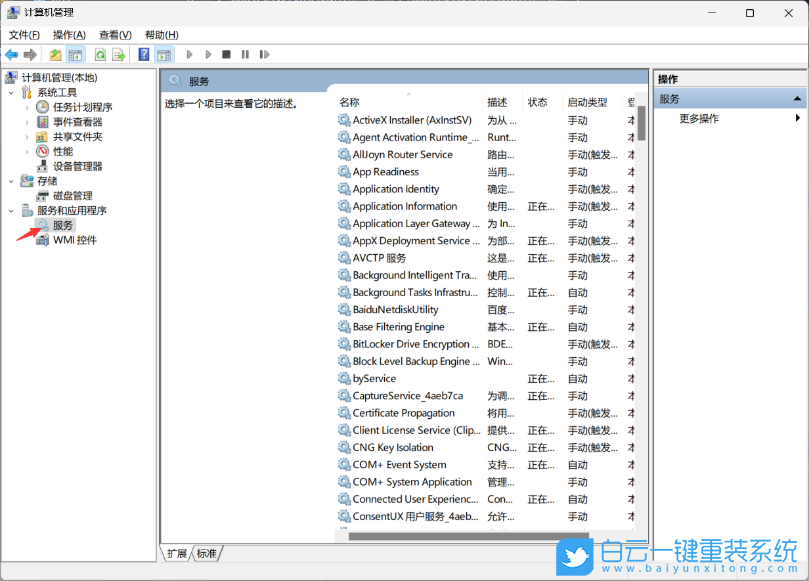Collapse the 服务和应用程序 tree node
This screenshot has height=581, width=809.
[x=10, y=210]
